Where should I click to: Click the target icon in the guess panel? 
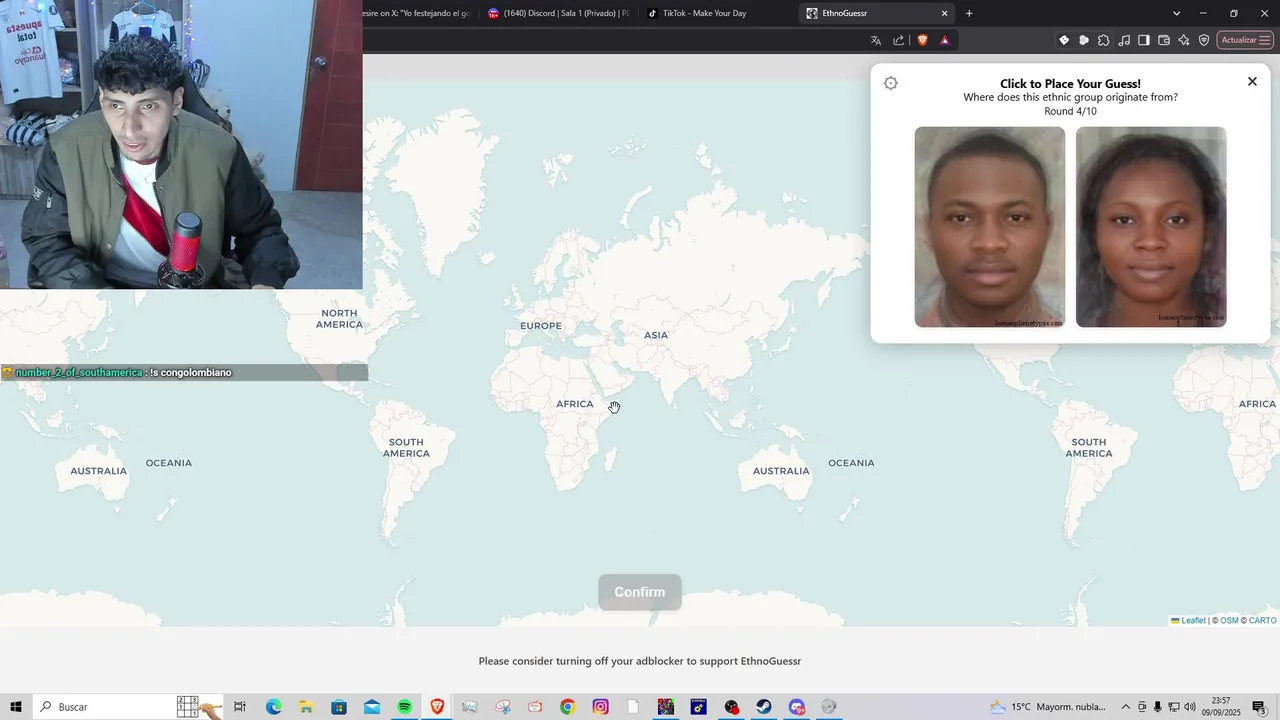coord(891,83)
